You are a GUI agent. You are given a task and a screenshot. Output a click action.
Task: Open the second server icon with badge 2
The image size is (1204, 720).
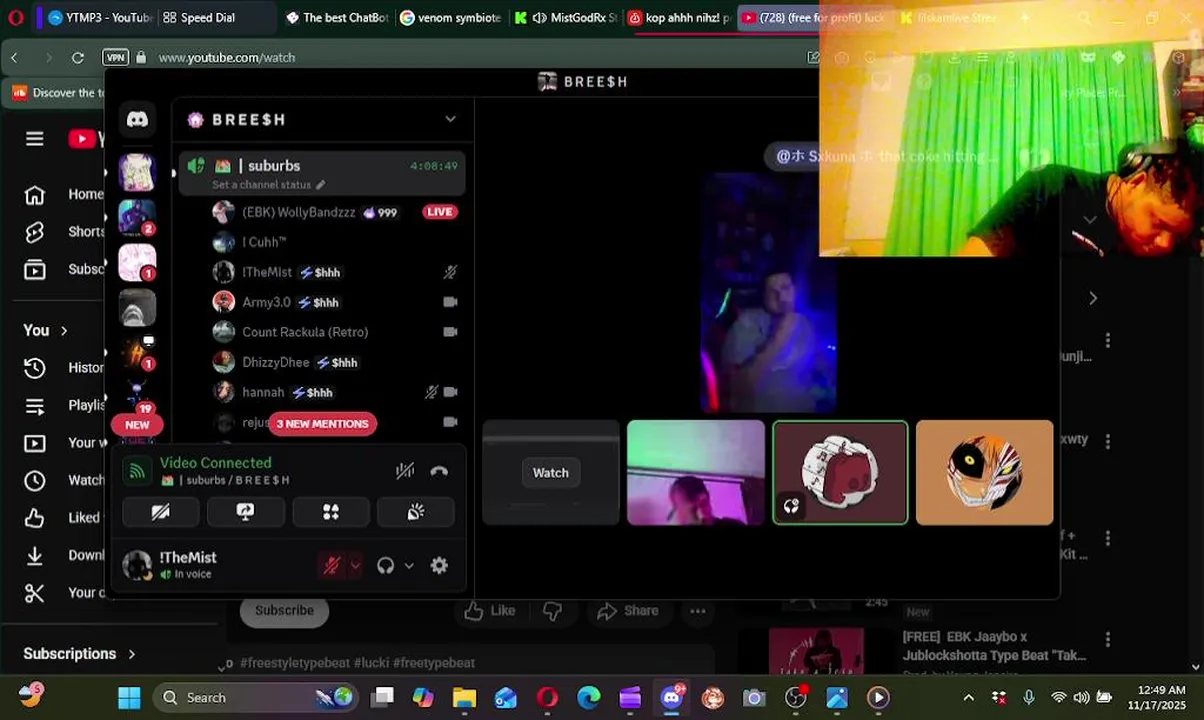pos(137,217)
